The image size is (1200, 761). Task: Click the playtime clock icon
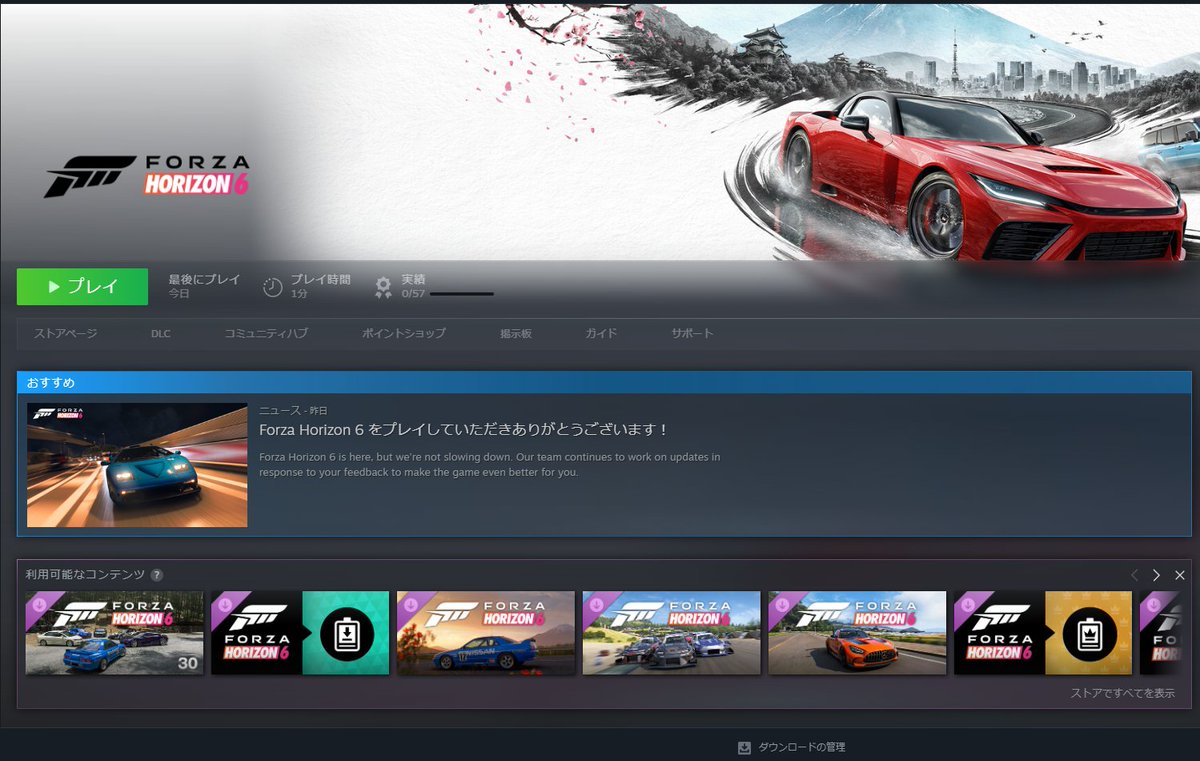click(x=273, y=287)
